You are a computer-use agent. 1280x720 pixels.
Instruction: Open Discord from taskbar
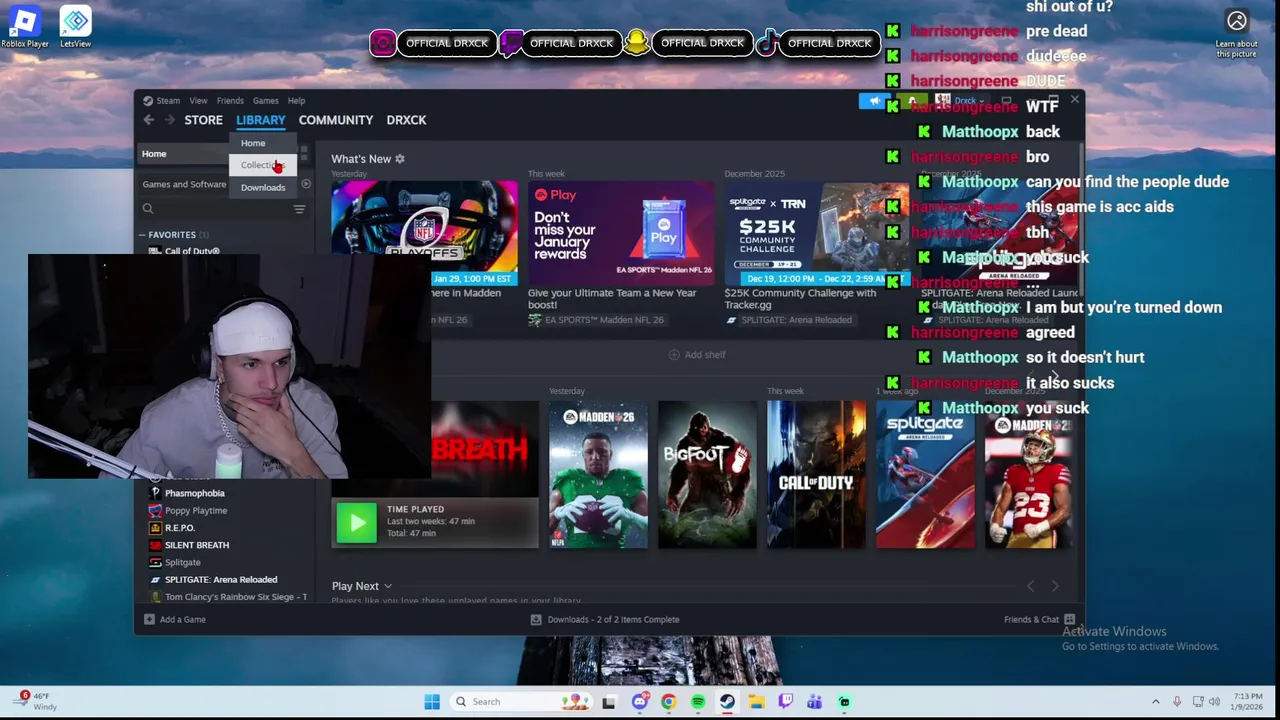639,702
